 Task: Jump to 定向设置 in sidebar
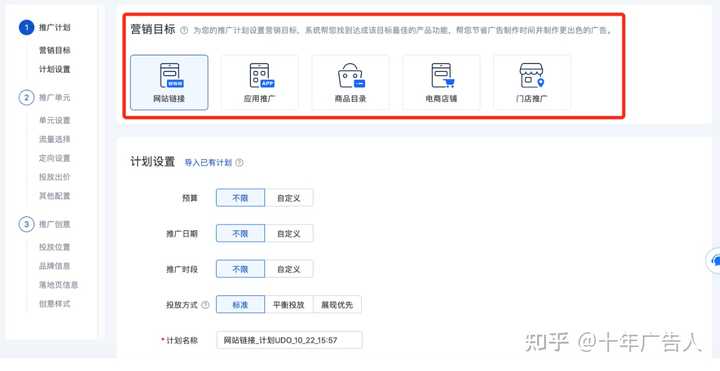[x=55, y=158]
